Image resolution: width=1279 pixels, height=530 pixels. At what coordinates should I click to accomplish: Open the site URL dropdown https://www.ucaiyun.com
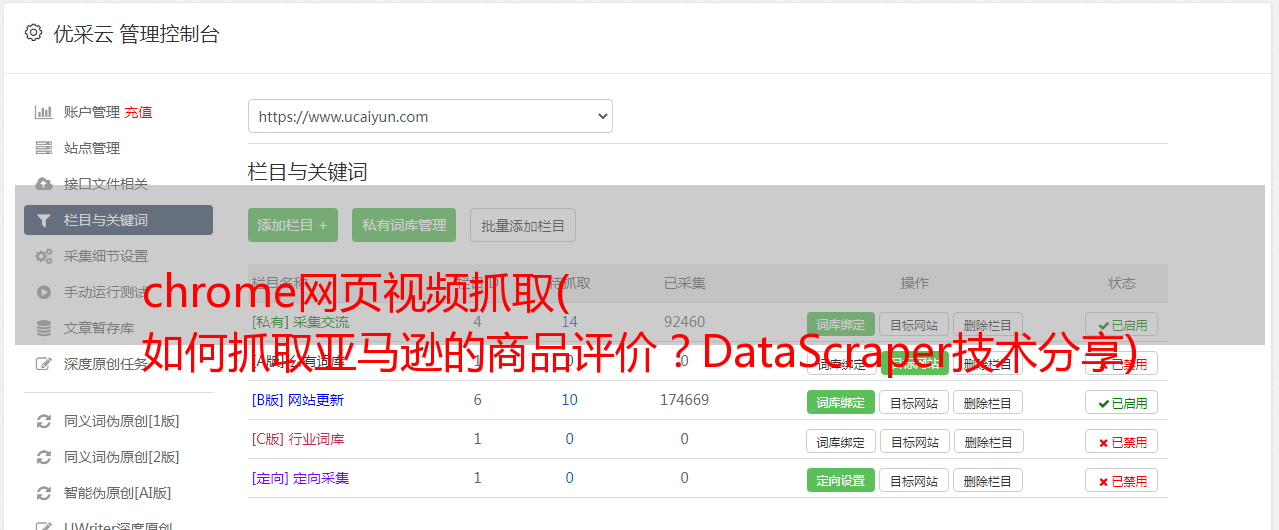pos(430,116)
